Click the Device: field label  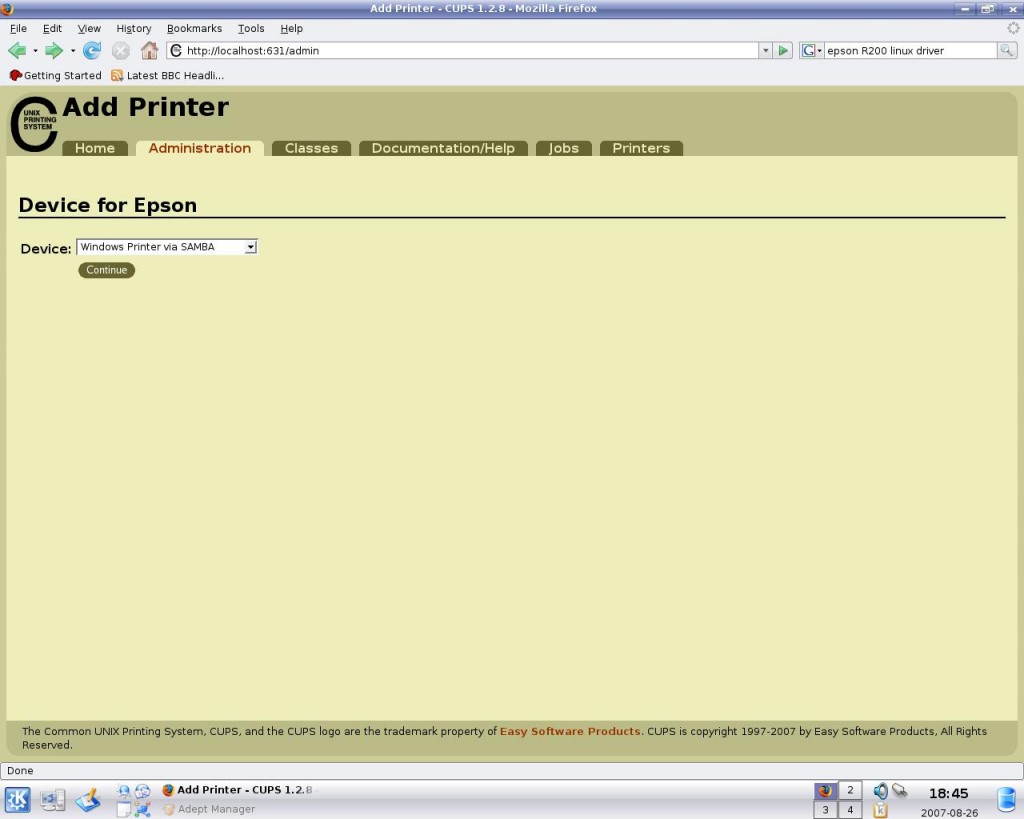pos(46,249)
